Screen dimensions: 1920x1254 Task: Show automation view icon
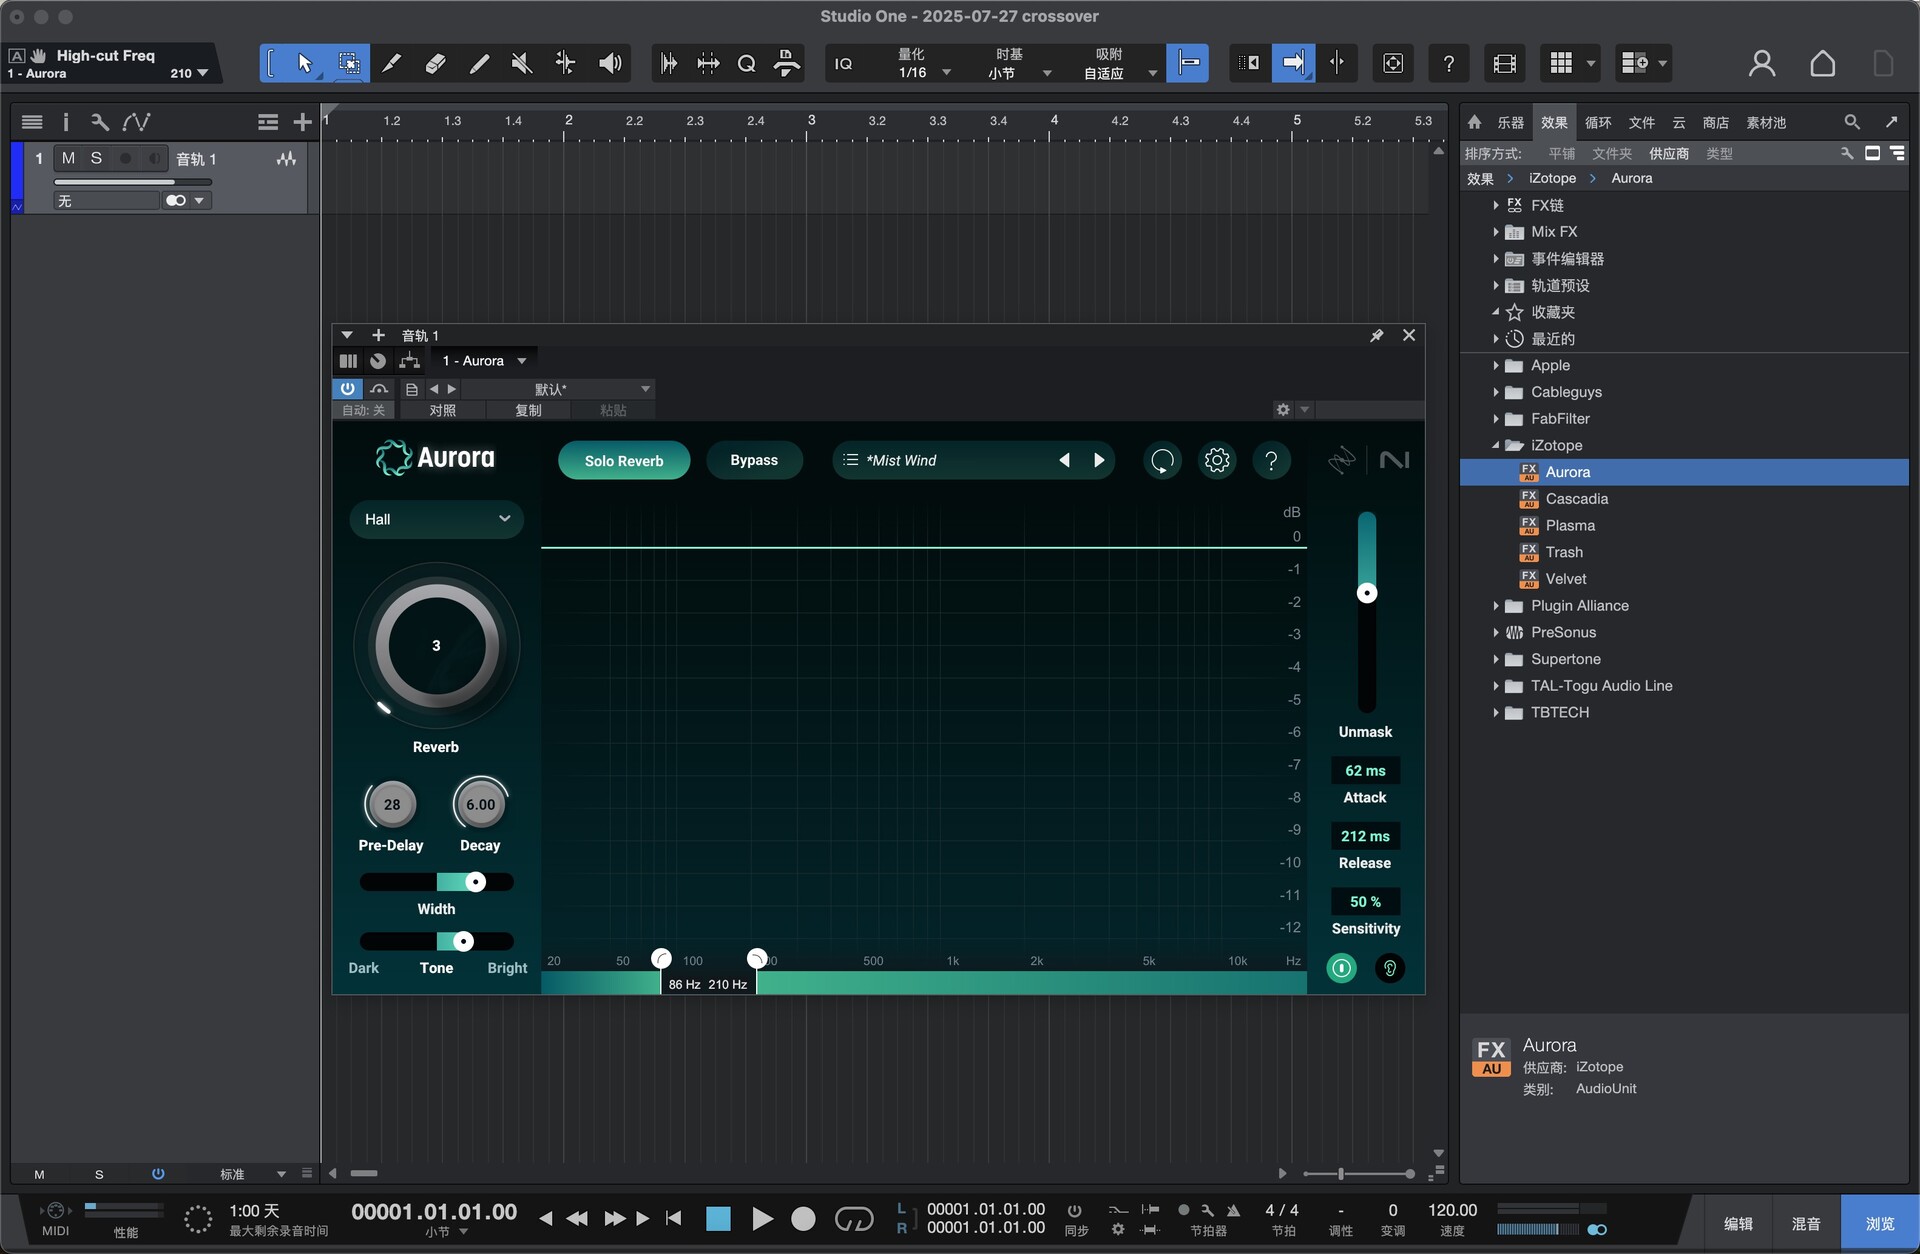(136, 122)
